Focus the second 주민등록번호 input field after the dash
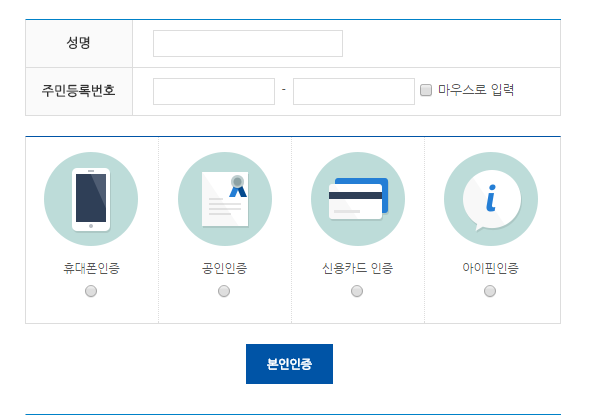589x415 pixels. [354, 91]
